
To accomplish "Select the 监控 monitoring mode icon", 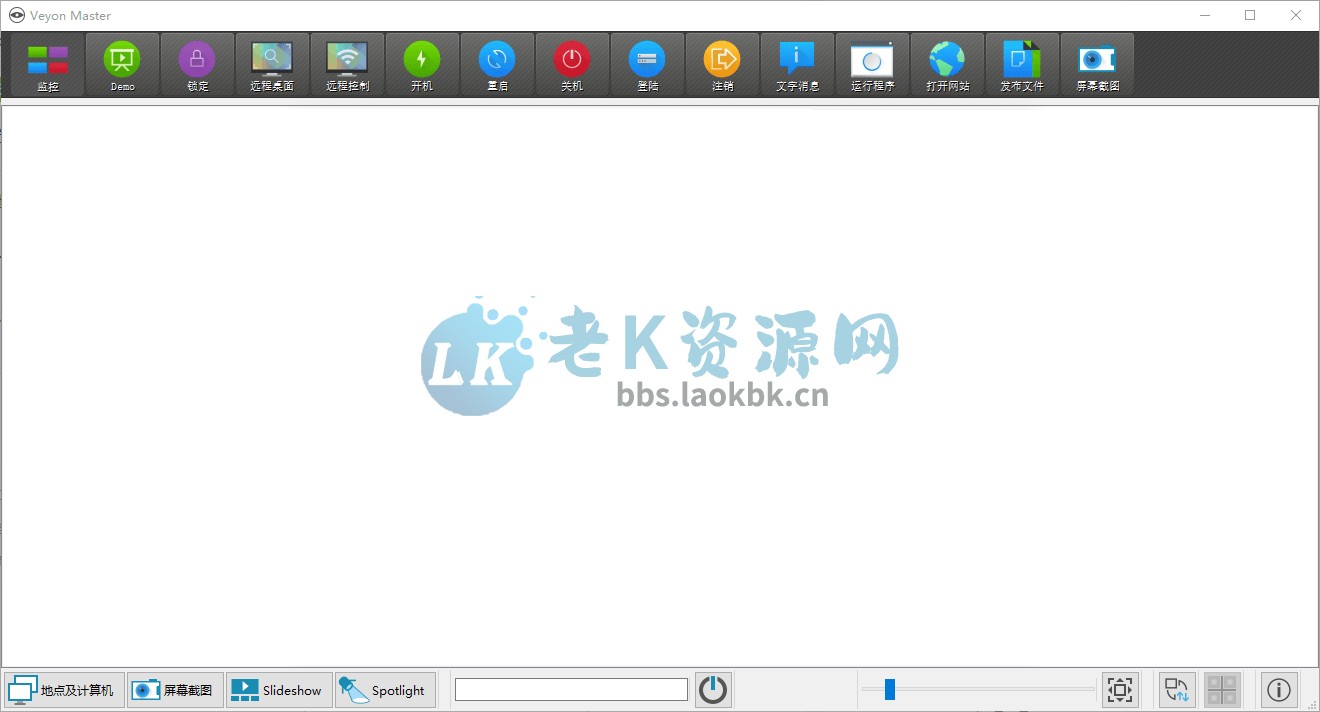I will click(48, 65).
